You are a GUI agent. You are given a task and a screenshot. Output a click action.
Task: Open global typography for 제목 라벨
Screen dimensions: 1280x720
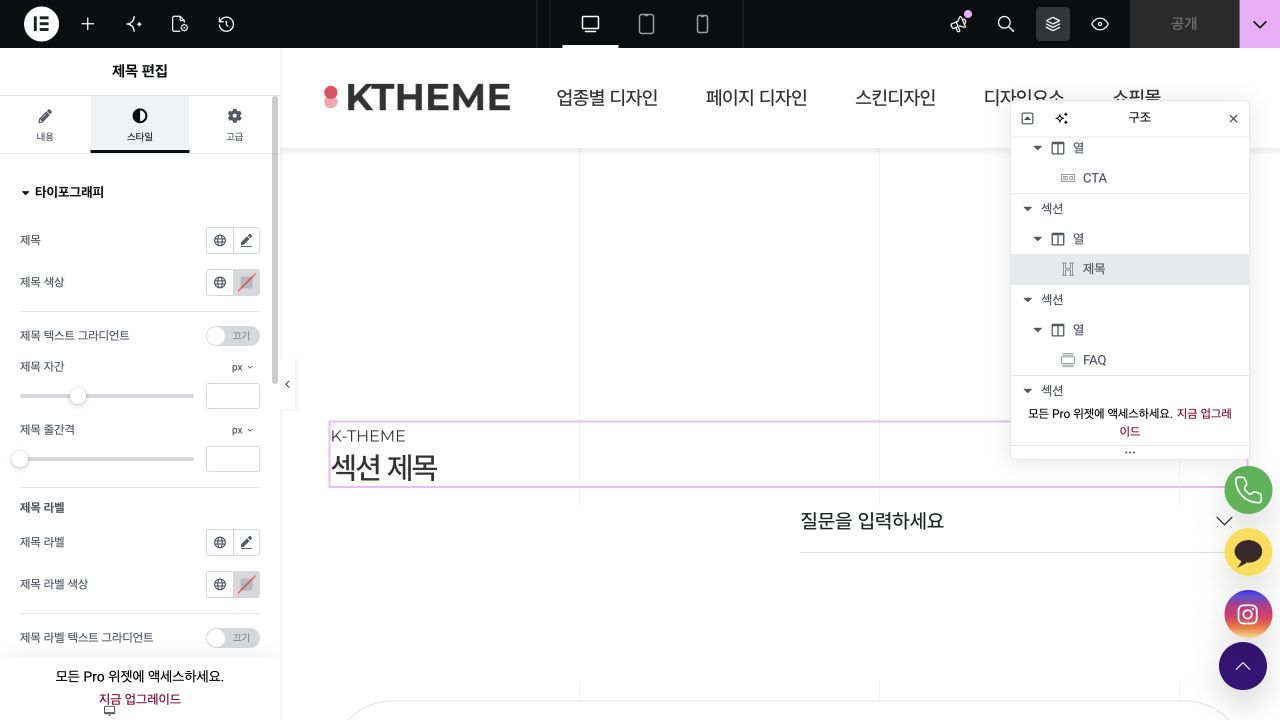pyautogui.click(x=220, y=542)
